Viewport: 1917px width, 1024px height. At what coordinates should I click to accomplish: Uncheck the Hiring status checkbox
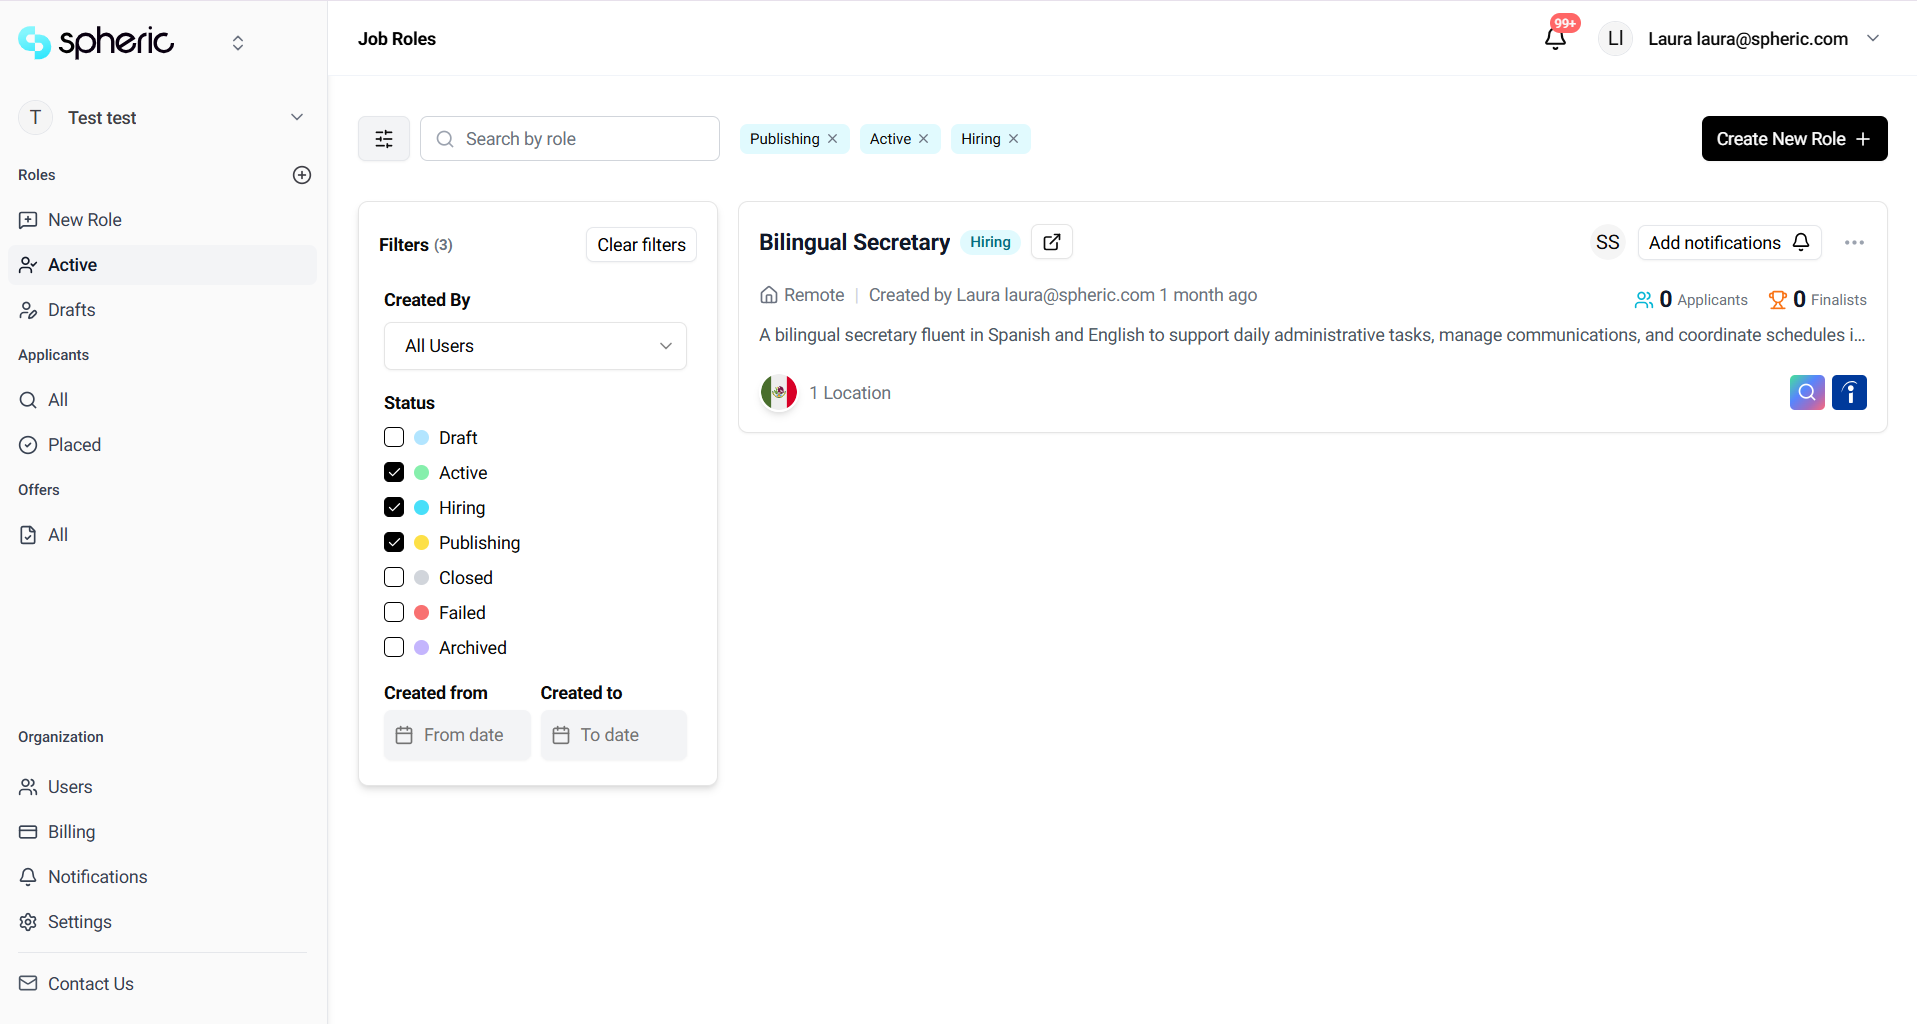[394, 508]
